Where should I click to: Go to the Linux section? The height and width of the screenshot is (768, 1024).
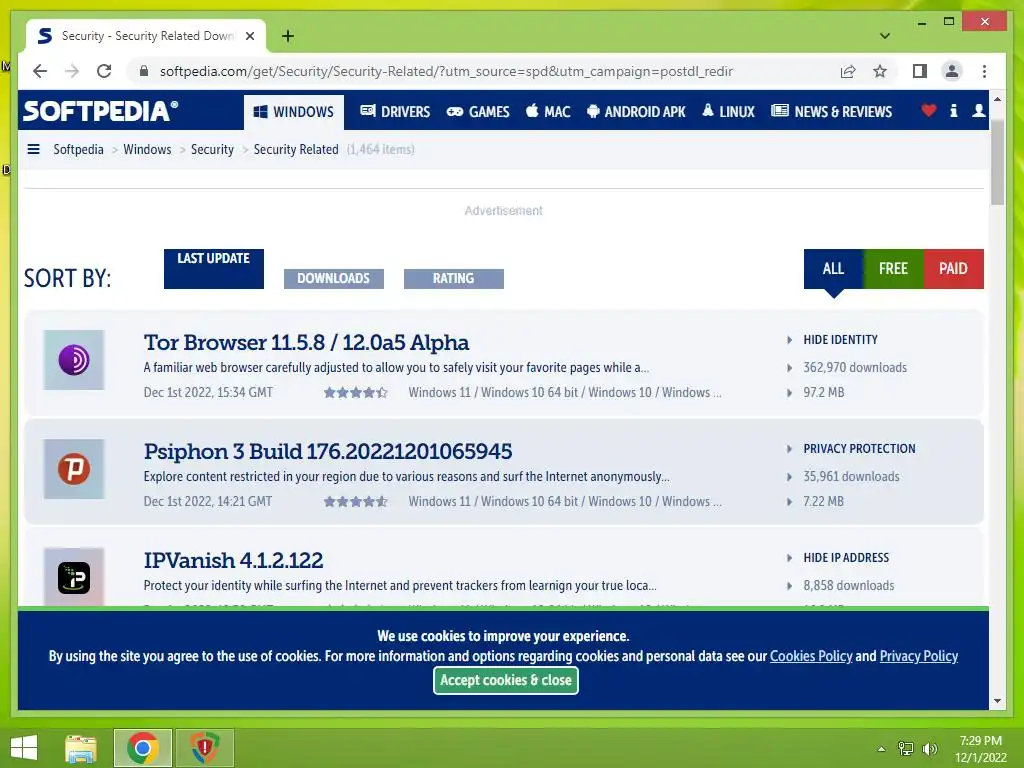click(728, 112)
